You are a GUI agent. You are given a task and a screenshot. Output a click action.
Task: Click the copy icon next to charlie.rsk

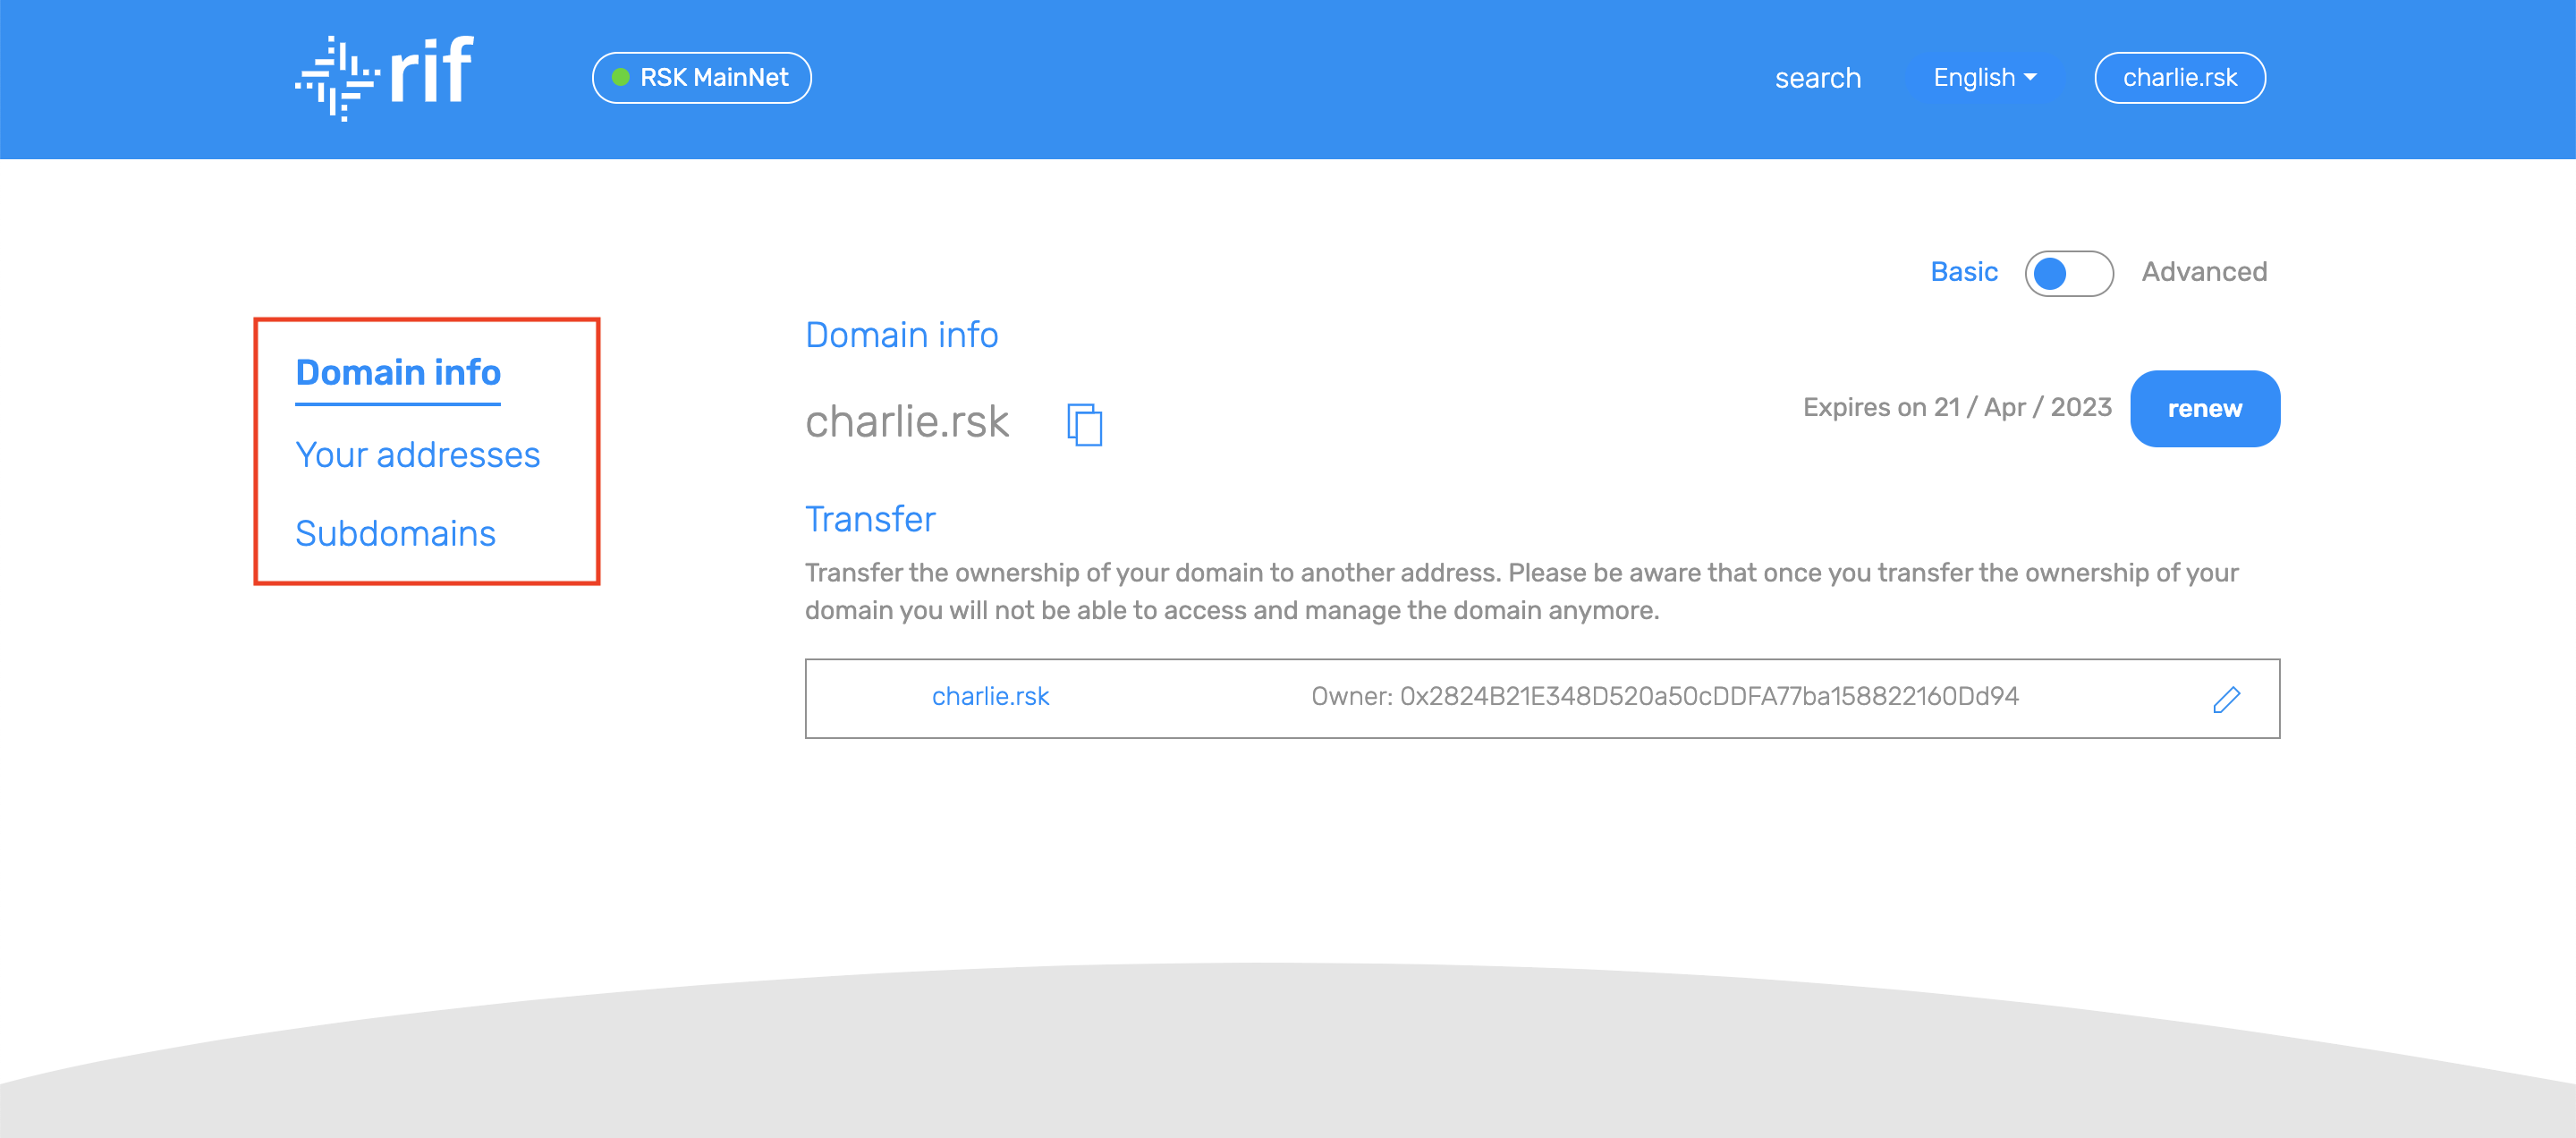1084,420
